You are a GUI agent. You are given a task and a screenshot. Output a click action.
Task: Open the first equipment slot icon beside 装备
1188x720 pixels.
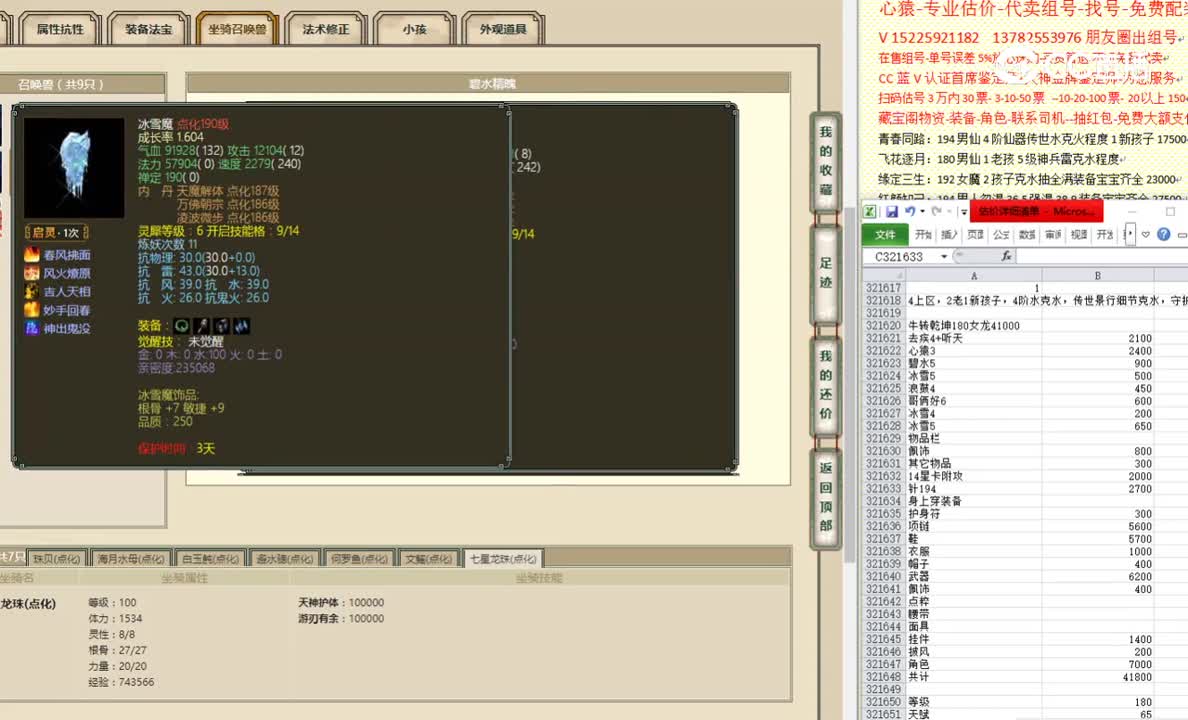click(182, 325)
